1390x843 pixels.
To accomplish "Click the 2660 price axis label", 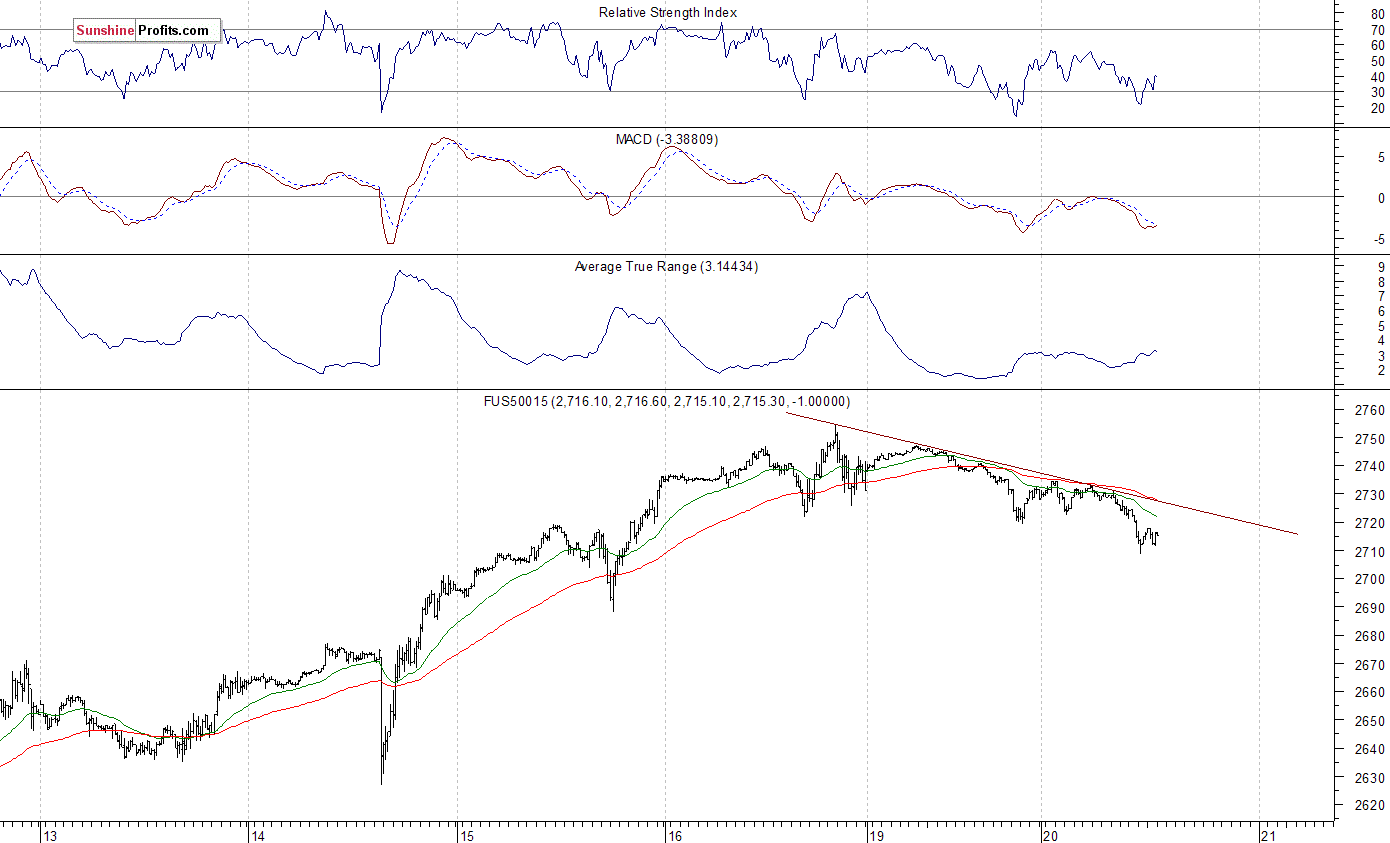I will (1370, 693).
